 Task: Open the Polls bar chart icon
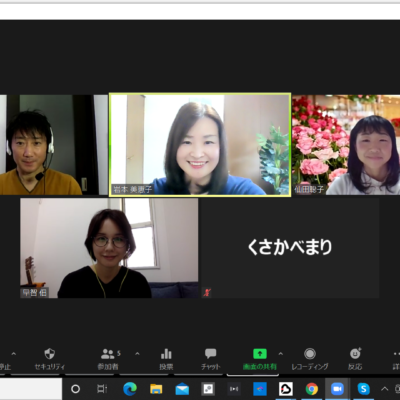(166, 354)
